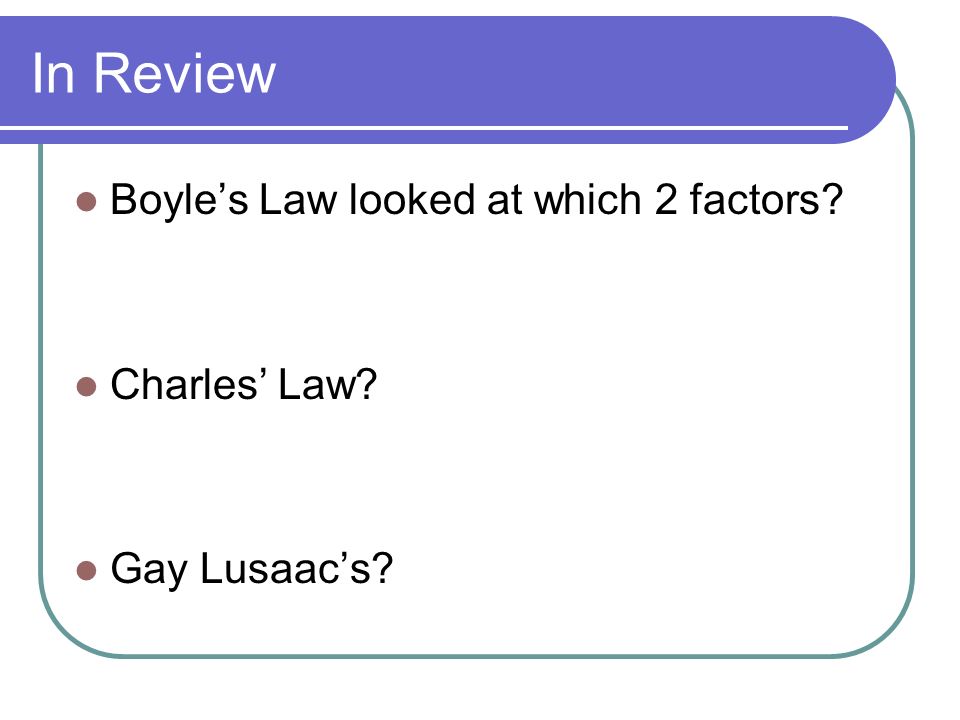Click the purple header banner's rounded right end
Viewport: 960px width, 720px height.
(869, 80)
